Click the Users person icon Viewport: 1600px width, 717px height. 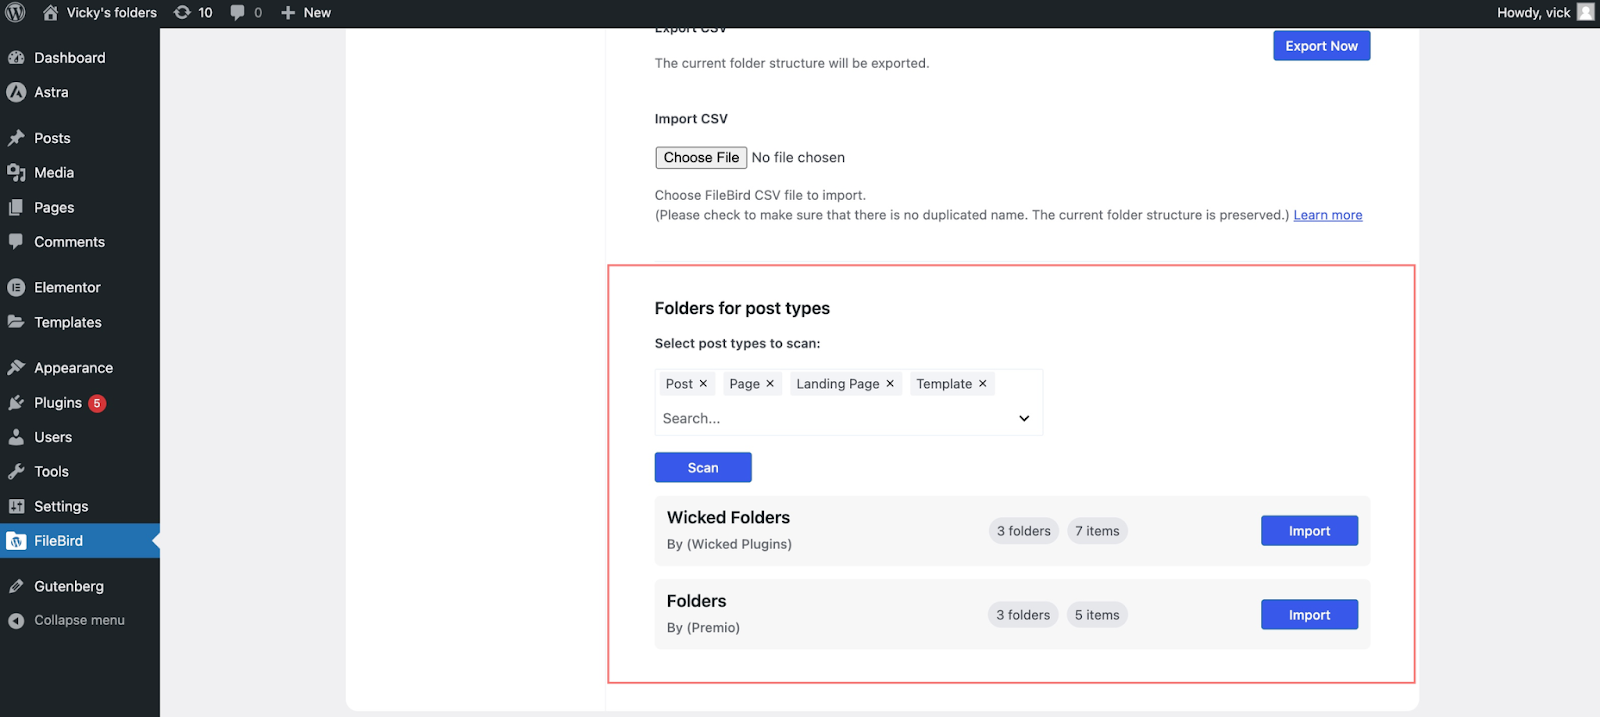16,437
